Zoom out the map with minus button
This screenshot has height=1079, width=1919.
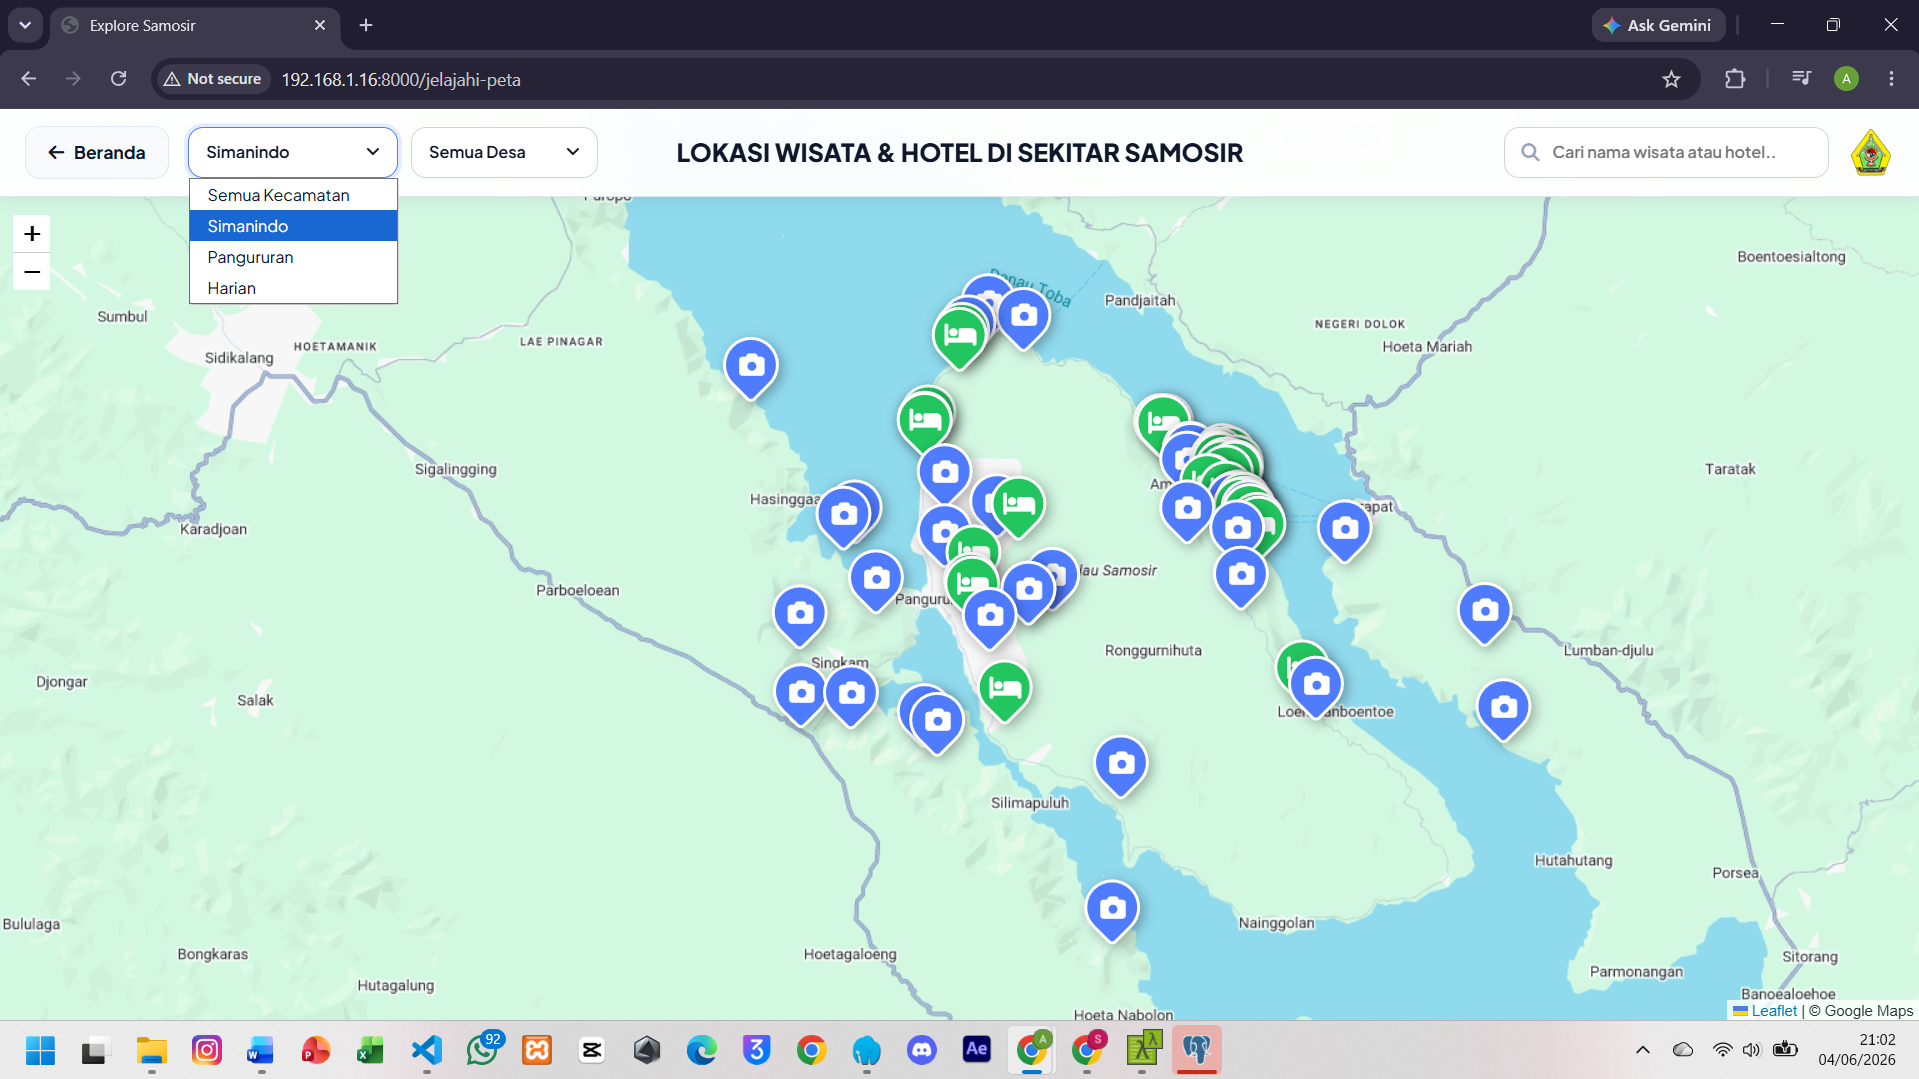pos(32,272)
